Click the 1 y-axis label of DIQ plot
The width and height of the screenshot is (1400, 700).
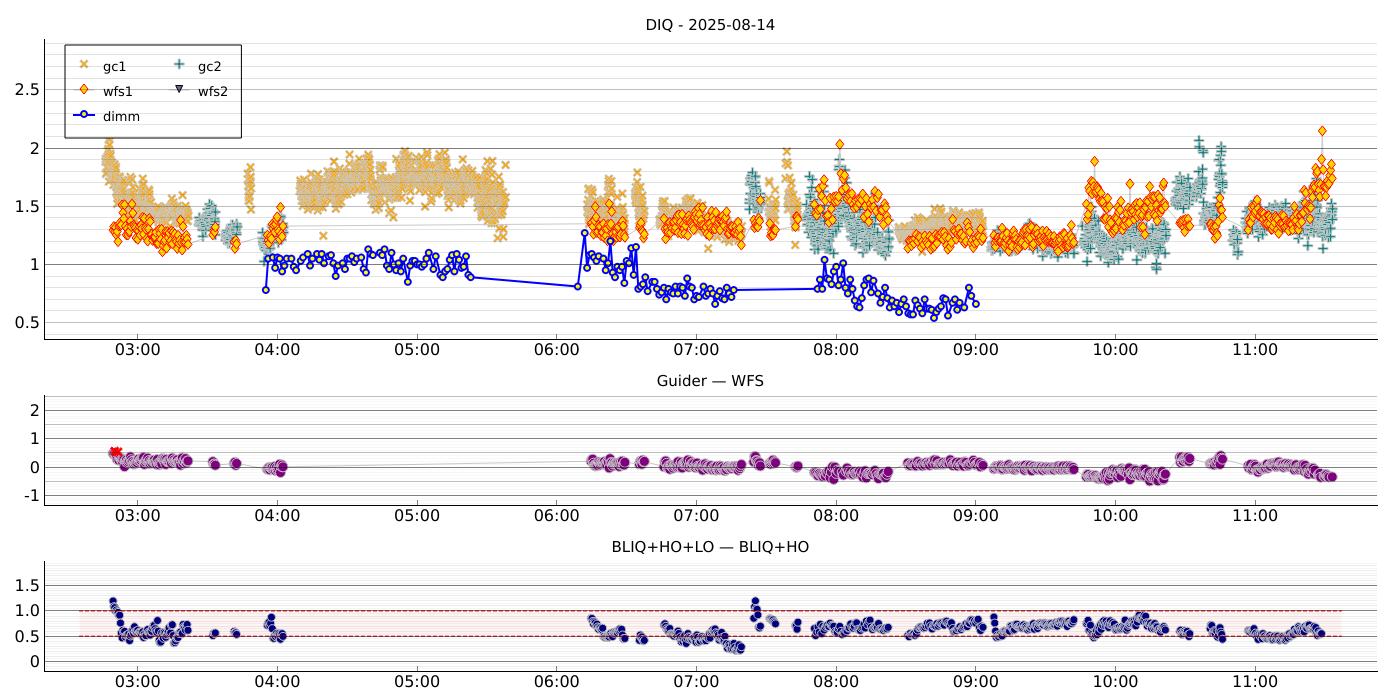(x=34, y=264)
